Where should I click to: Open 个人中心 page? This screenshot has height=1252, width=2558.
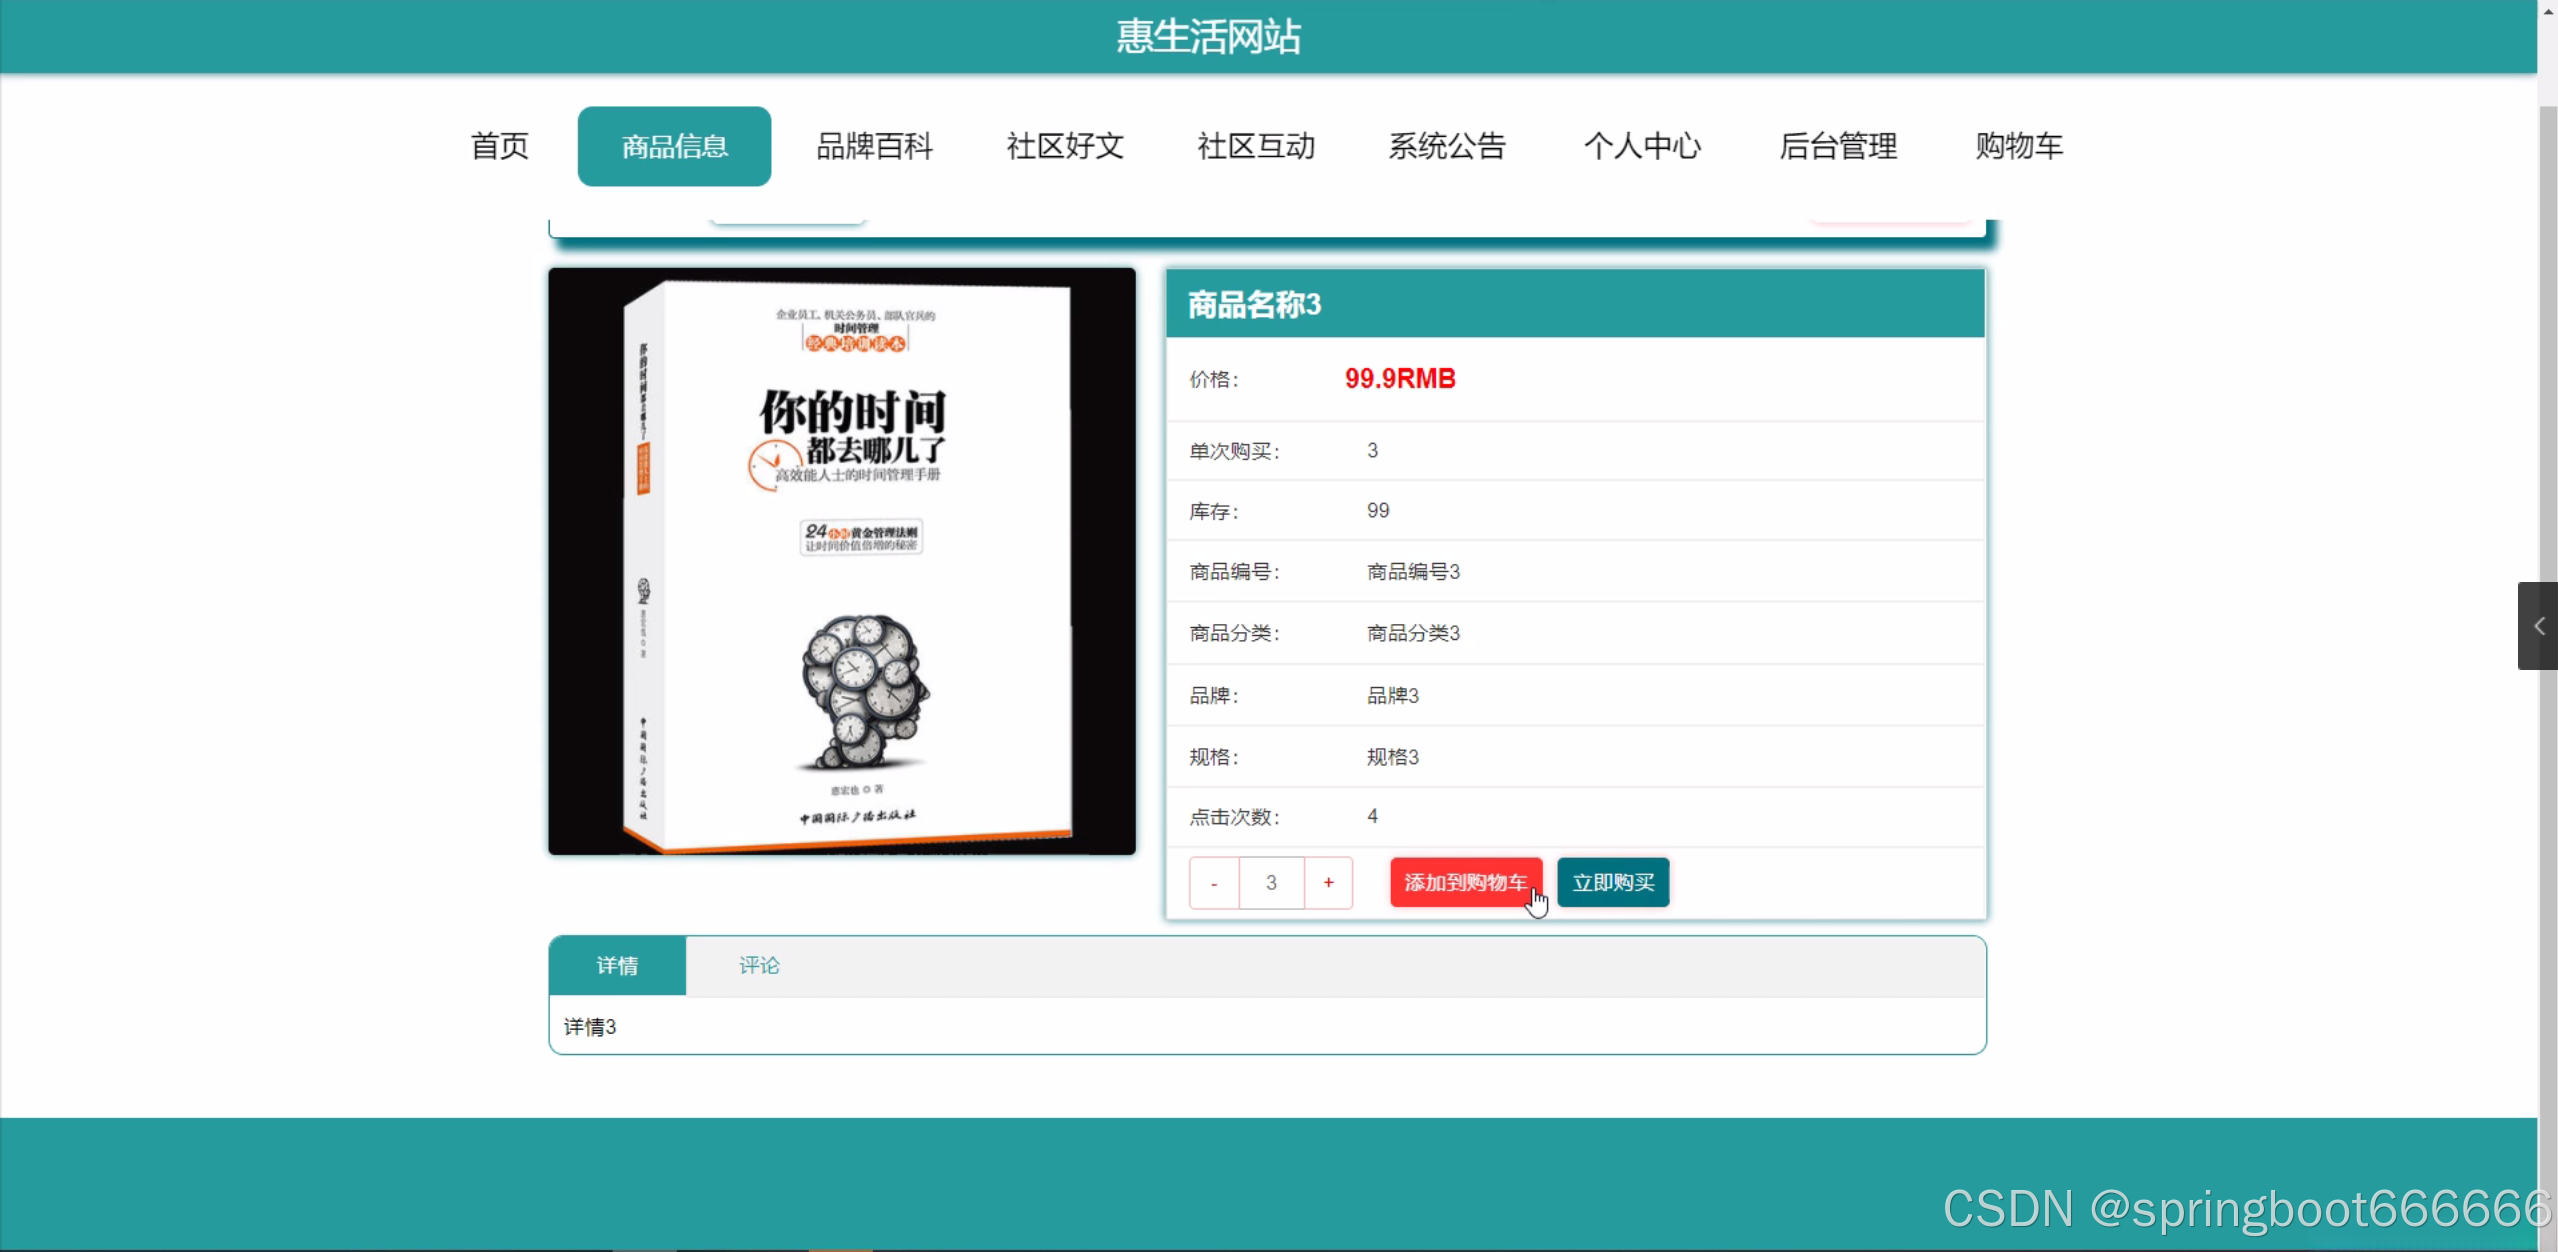point(1642,147)
